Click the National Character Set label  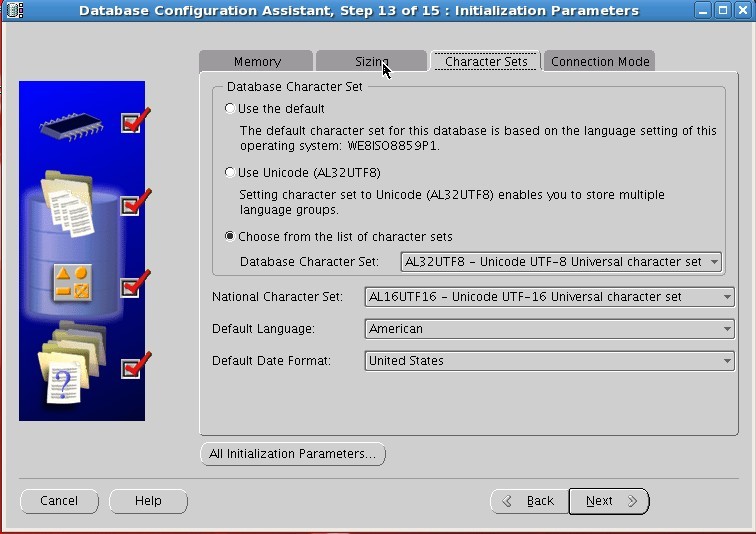pyautogui.click(x=277, y=297)
